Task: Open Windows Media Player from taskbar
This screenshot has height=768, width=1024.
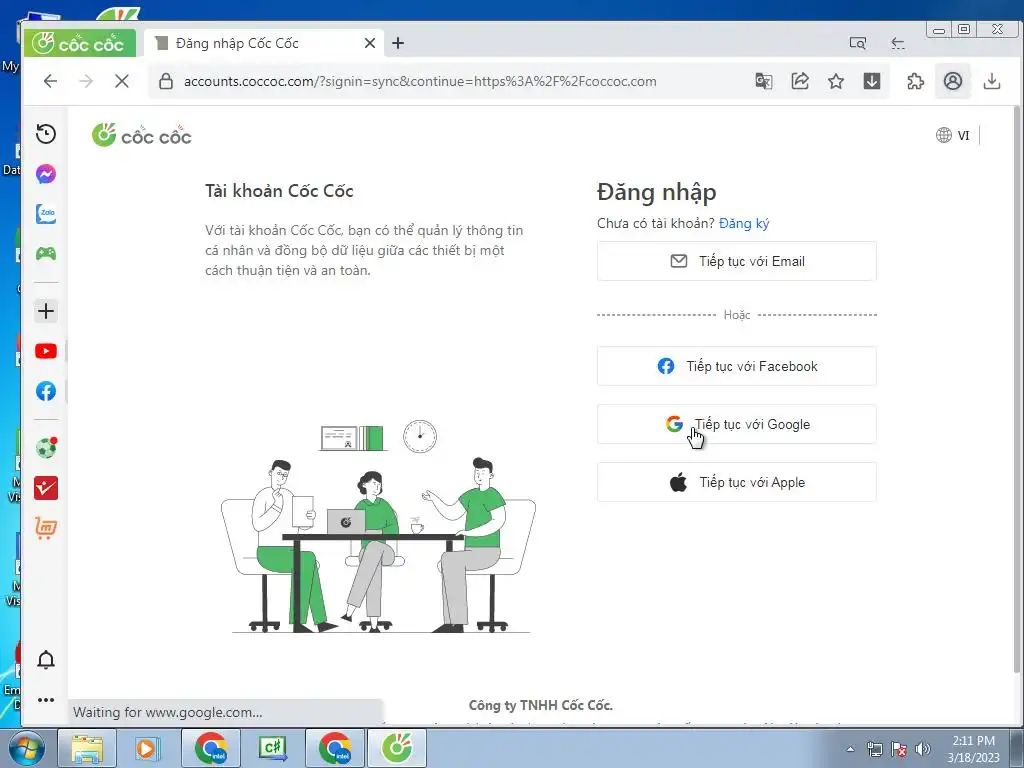Action: pyautogui.click(x=146, y=748)
